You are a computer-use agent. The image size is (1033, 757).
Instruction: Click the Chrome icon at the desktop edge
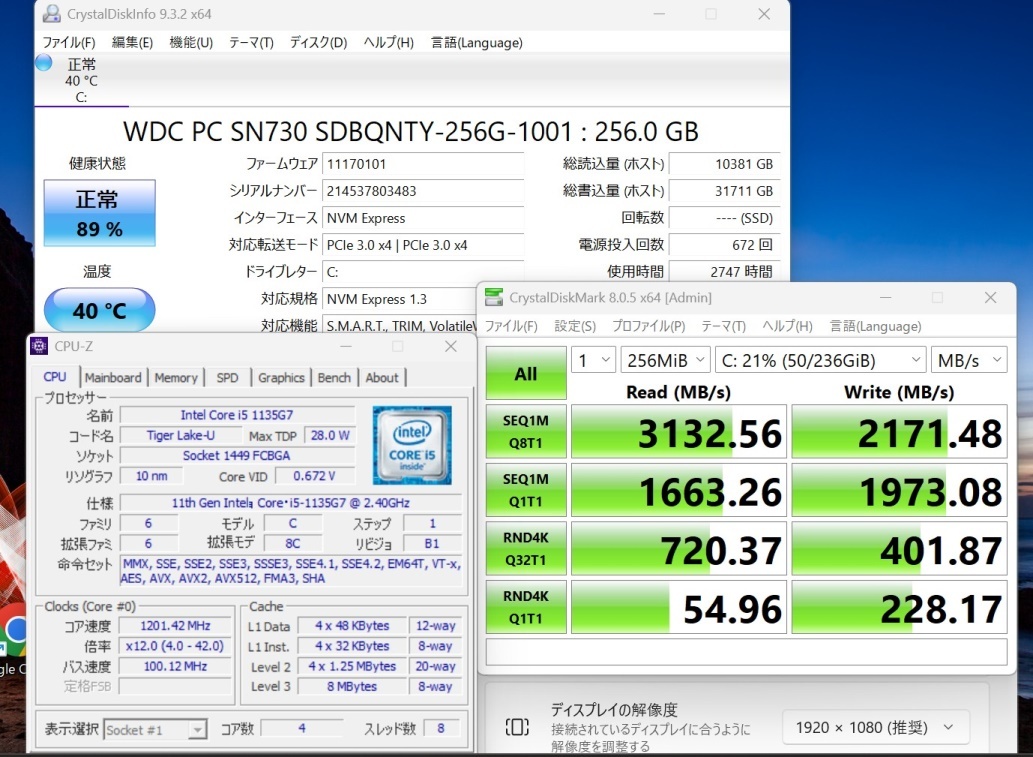[14, 631]
